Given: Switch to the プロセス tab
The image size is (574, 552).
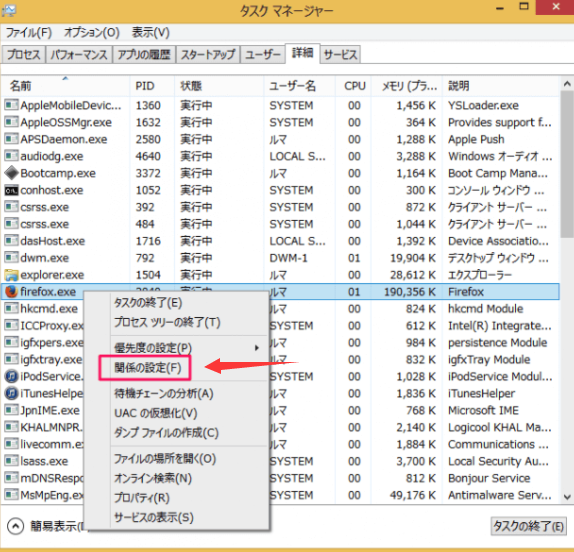Looking at the screenshot, I should point(24,55).
